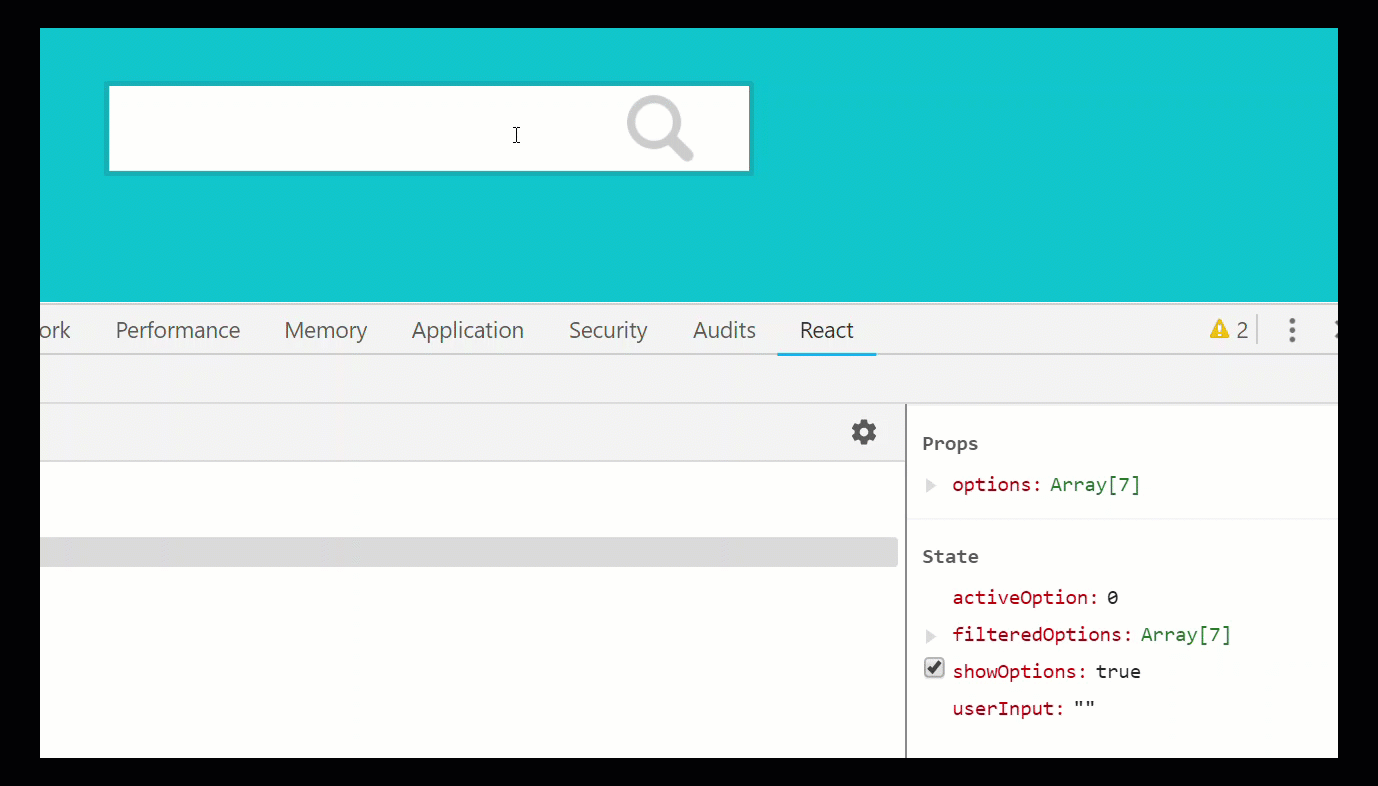Open the warnings indicator showing 2
The height and width of the screenshot is (786, 1378).
point(1229,330)
